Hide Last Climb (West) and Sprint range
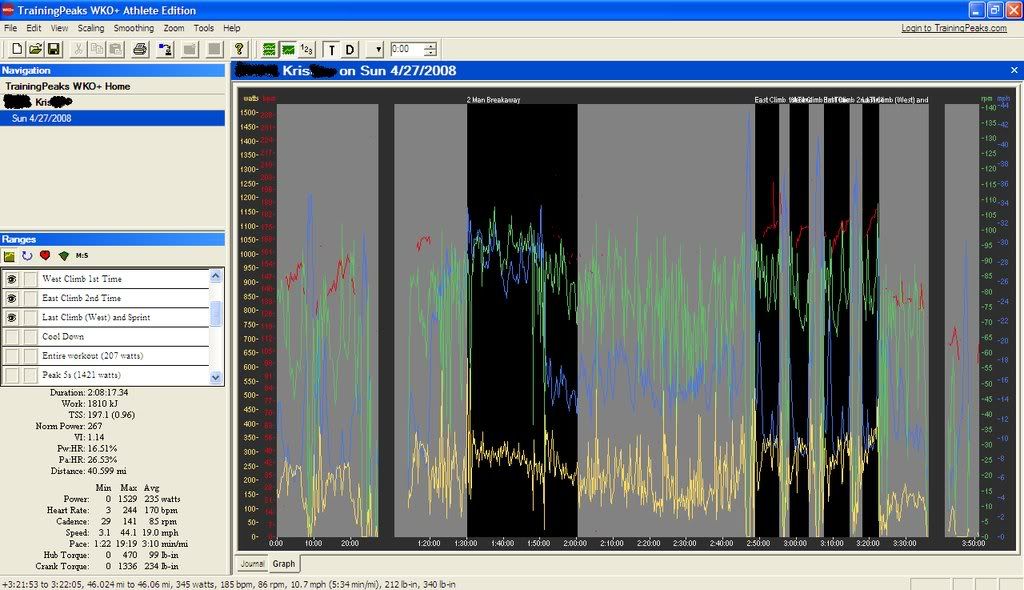 (x=12, y=318)
